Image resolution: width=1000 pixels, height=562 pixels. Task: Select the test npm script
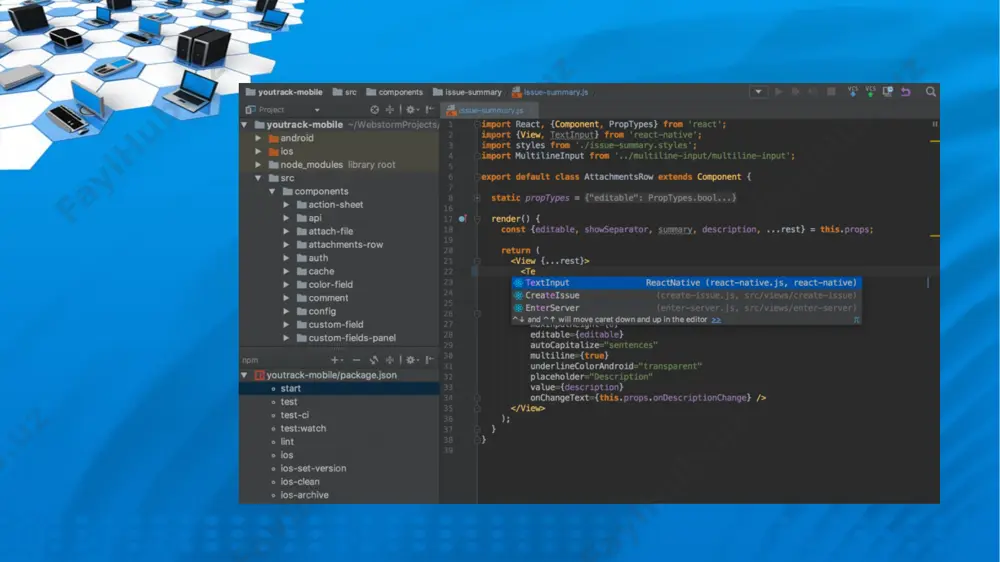(289, 402)
